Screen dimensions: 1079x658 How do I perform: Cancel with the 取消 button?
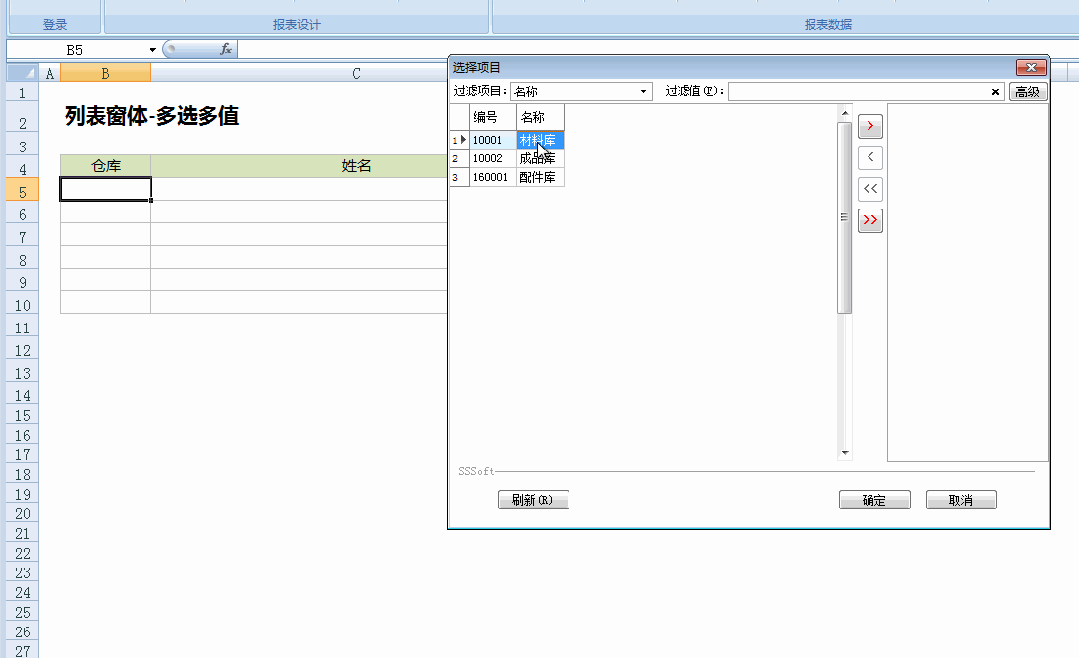(x=961, y=500)
